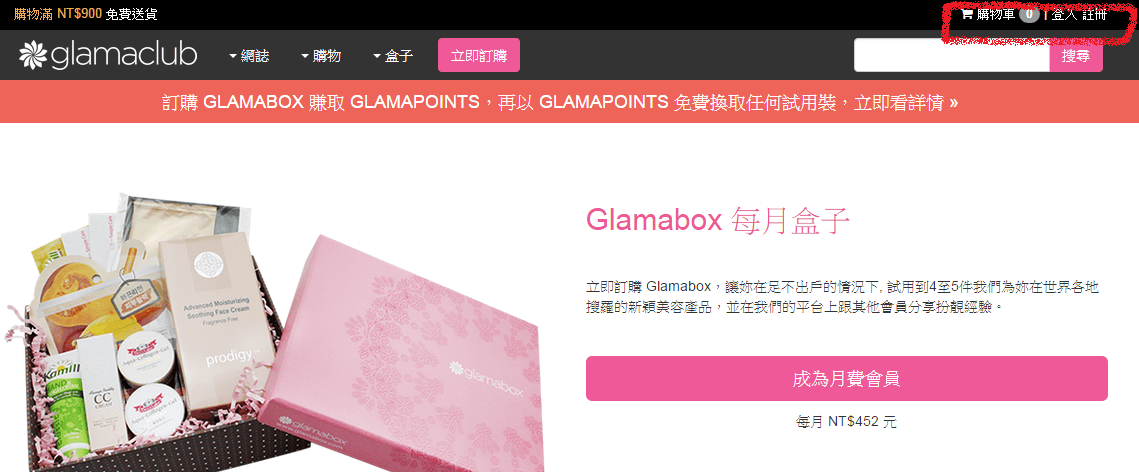Open the 網誌 menu item
Image resolution: width=1139 pixels, height=472 pixels.
254,56
